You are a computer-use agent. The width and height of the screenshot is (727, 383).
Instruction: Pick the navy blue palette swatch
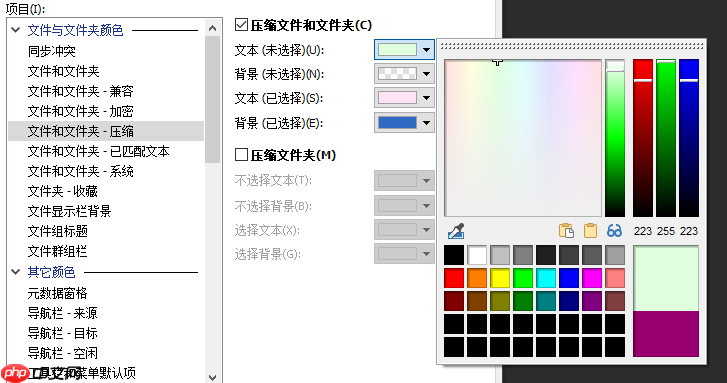[569, 301]
